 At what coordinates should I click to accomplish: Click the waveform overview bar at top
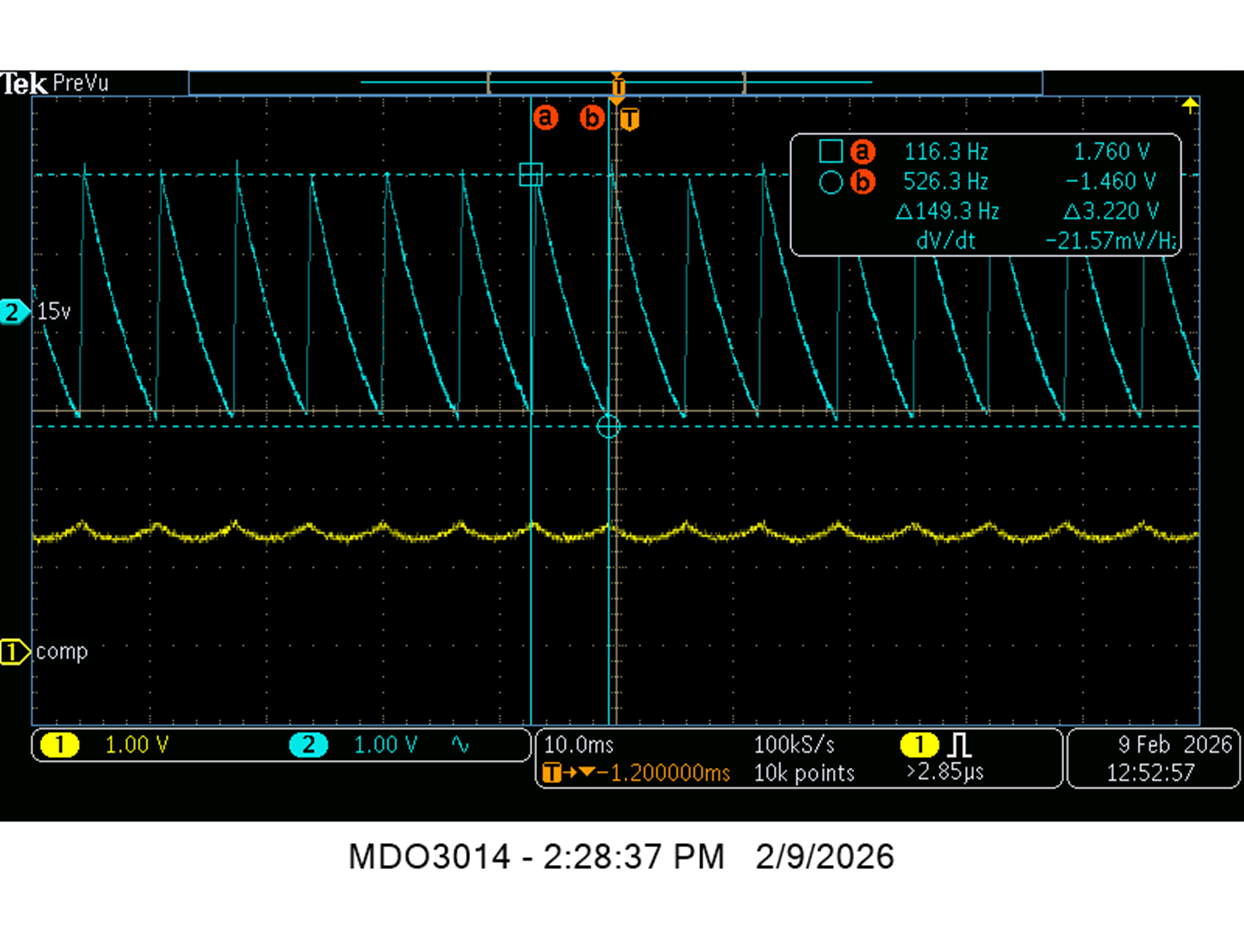pos(615,82)
